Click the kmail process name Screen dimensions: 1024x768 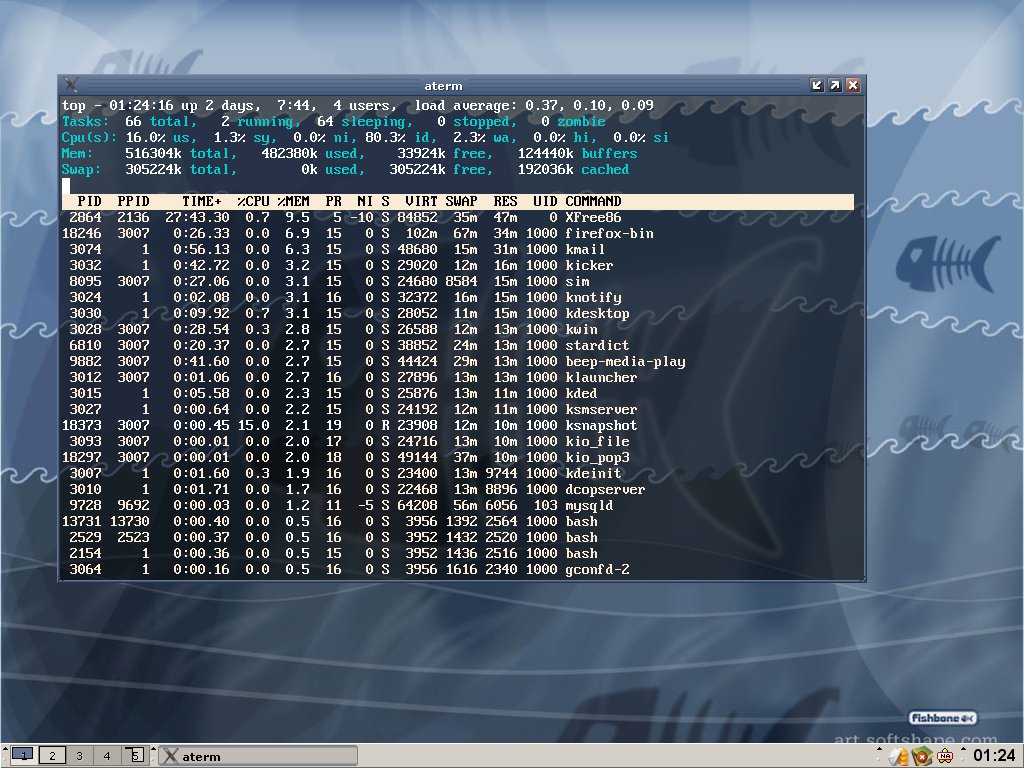click(x=585, y=249)
